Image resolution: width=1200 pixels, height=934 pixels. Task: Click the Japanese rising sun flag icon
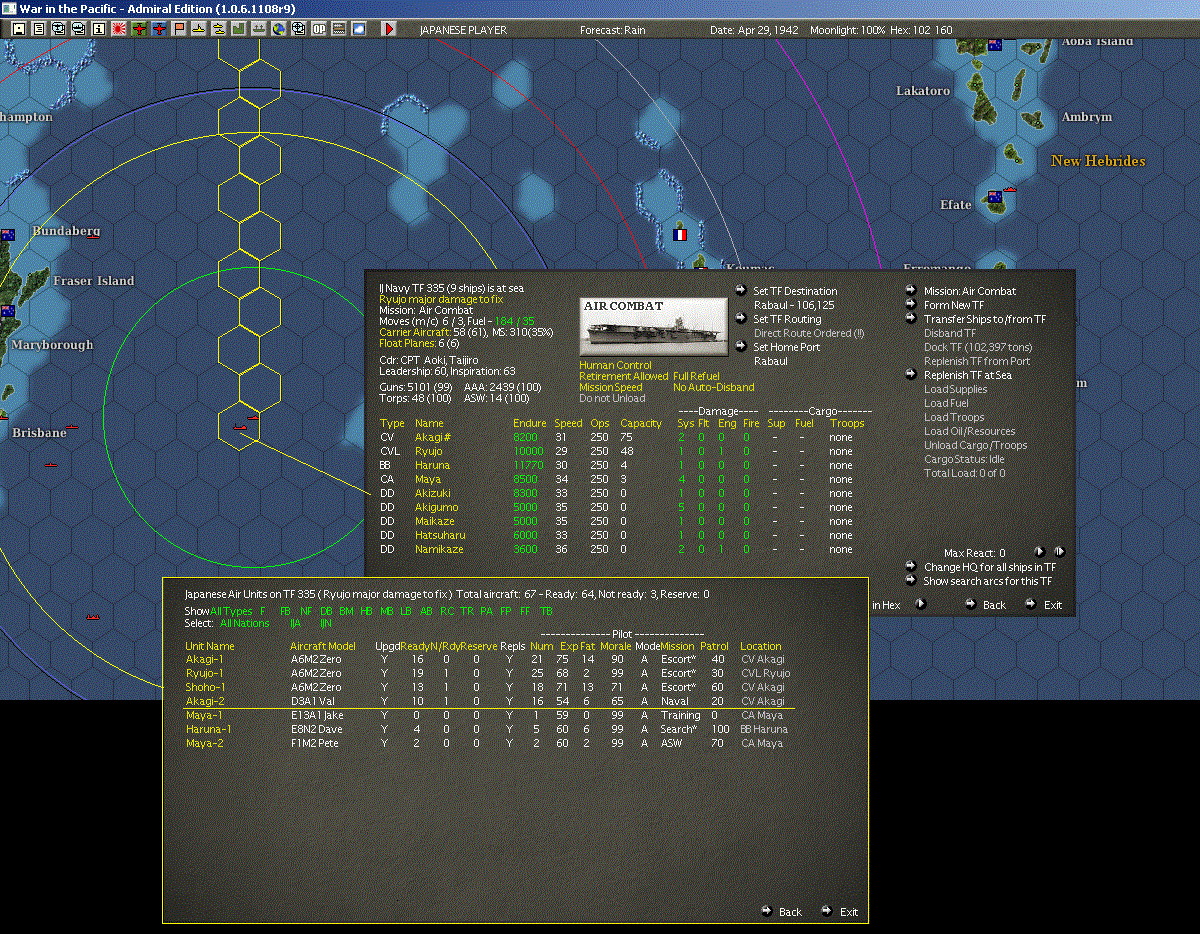point(118,29)
